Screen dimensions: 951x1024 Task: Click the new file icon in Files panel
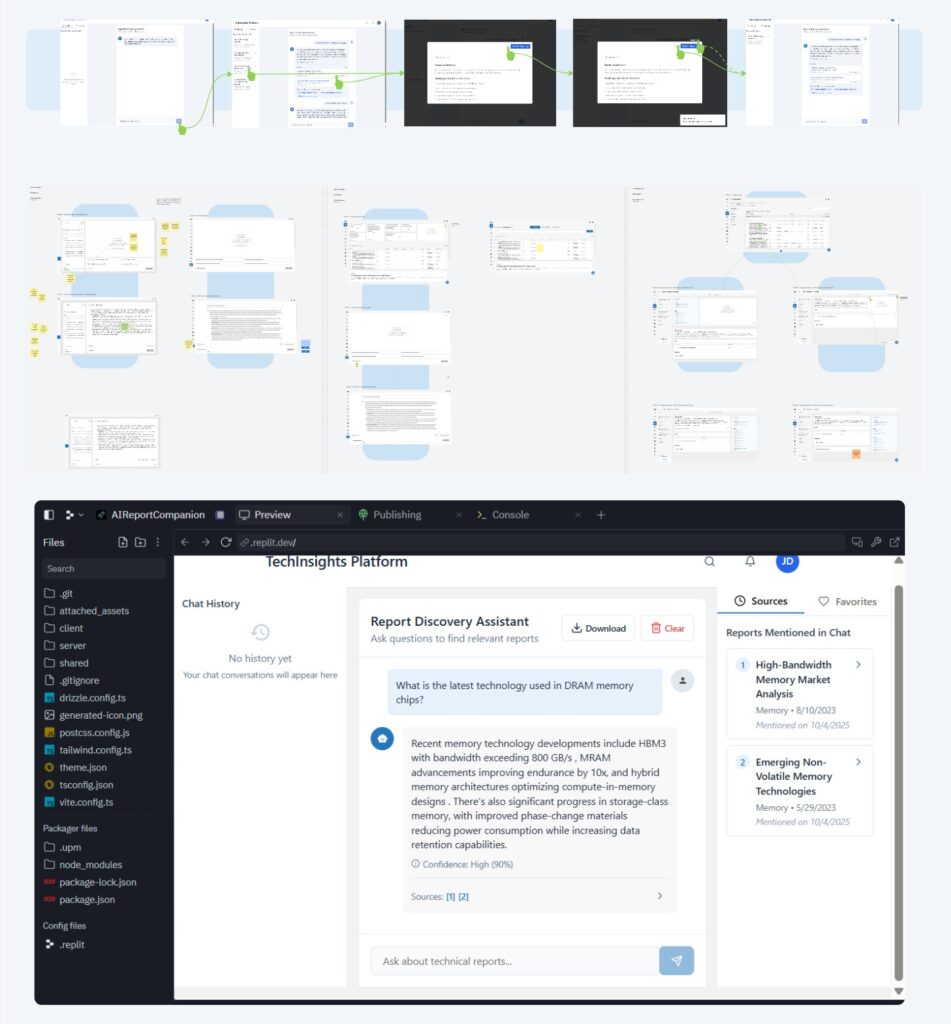pyautogui.click(x=123, y=542)
